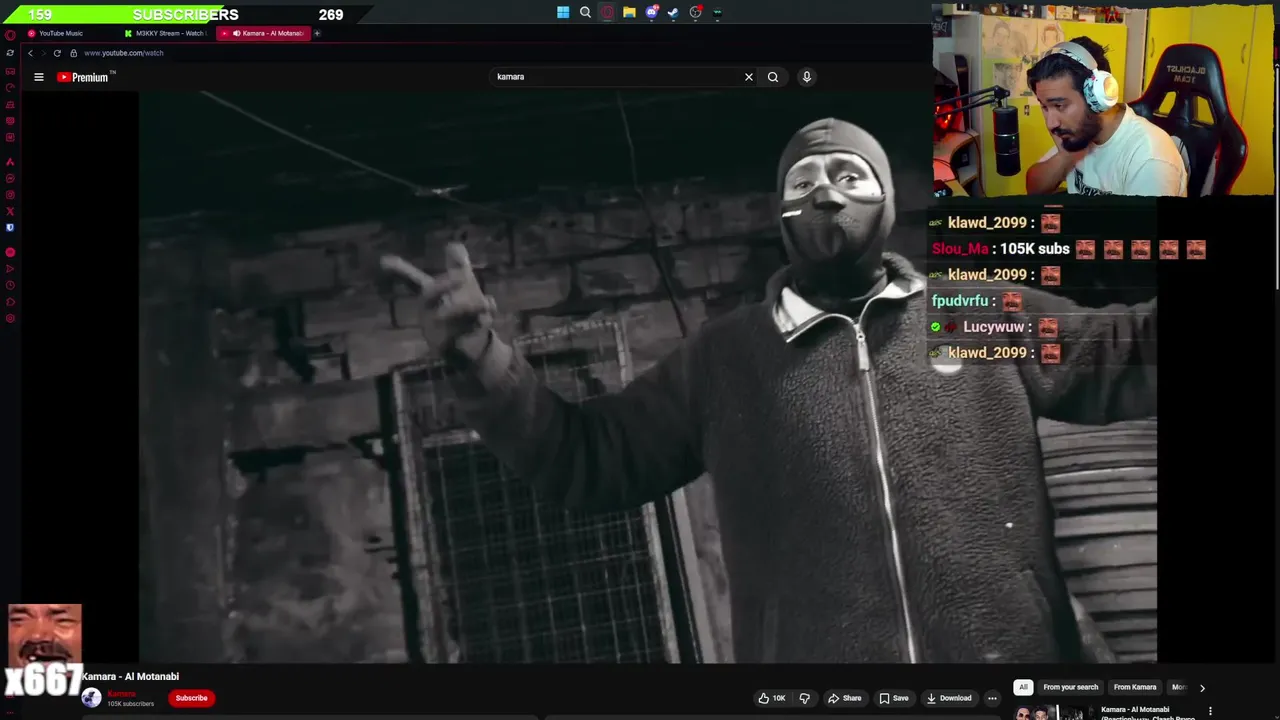The image size is (1280, 720).
Task: Open Messenger in Opera sidebar
Action: [10, 178]
